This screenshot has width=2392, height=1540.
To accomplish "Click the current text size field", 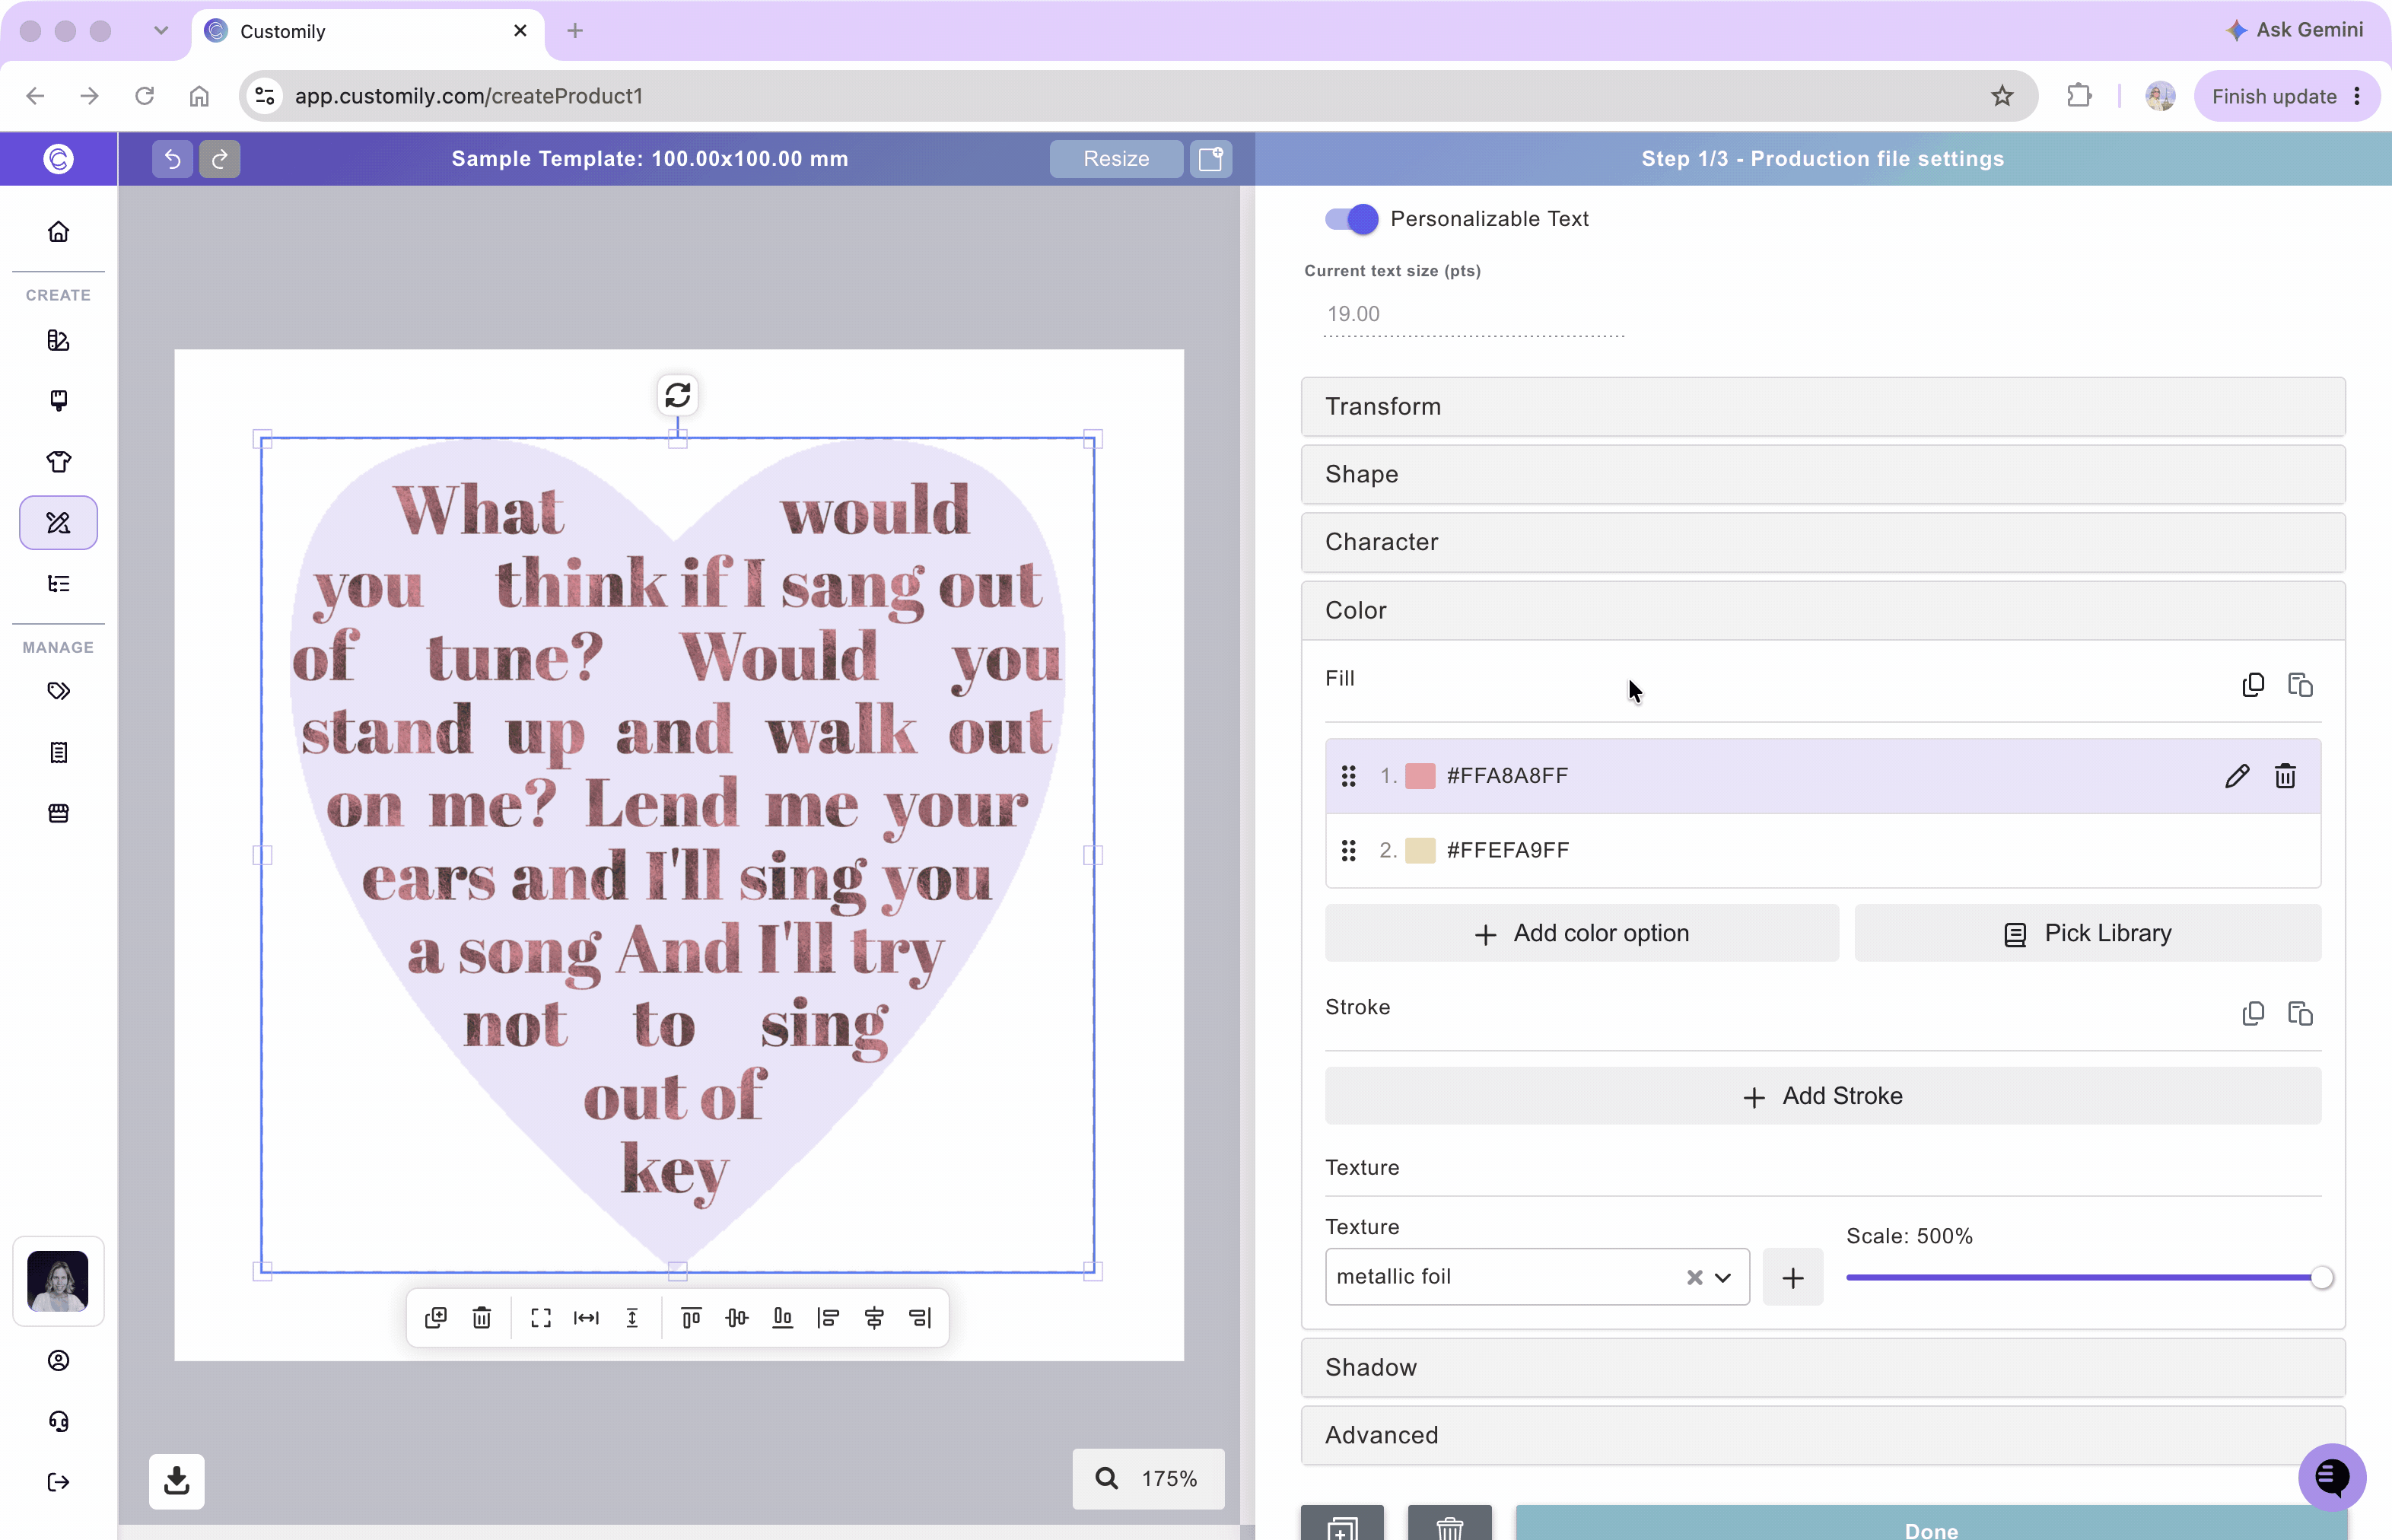I will pos(1474,314).
